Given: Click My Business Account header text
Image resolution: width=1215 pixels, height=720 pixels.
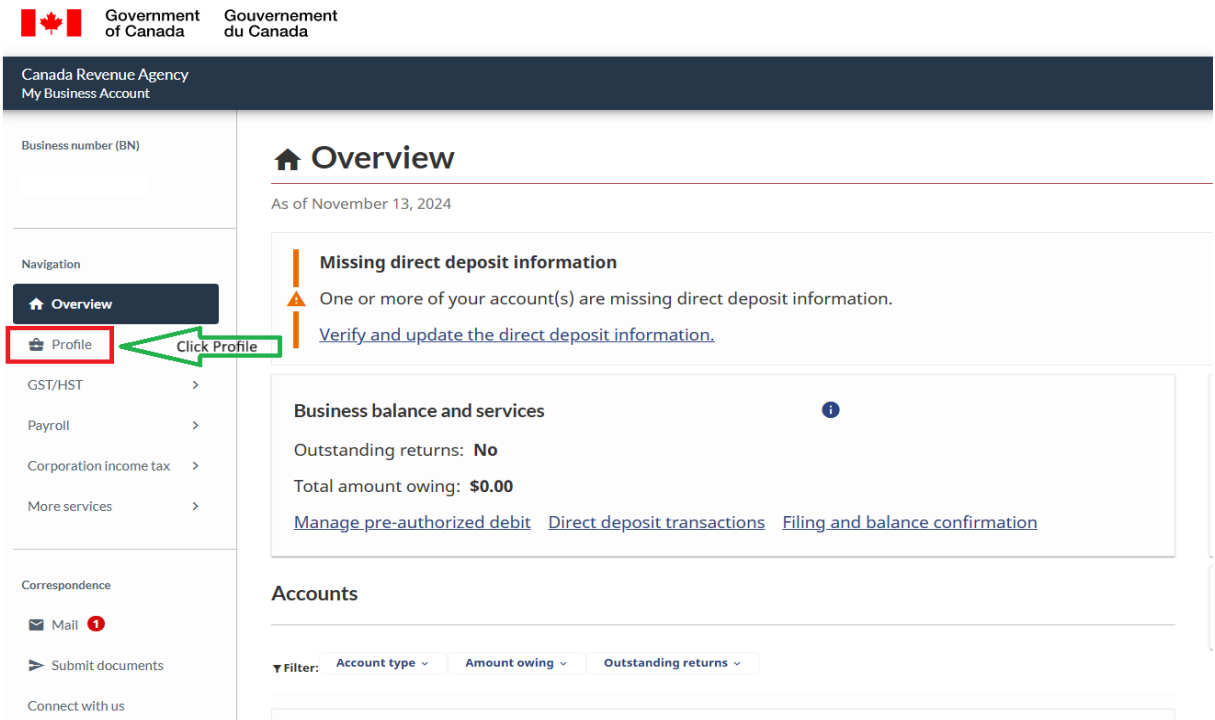Looking at the screenshot, I should click(86, 93).
